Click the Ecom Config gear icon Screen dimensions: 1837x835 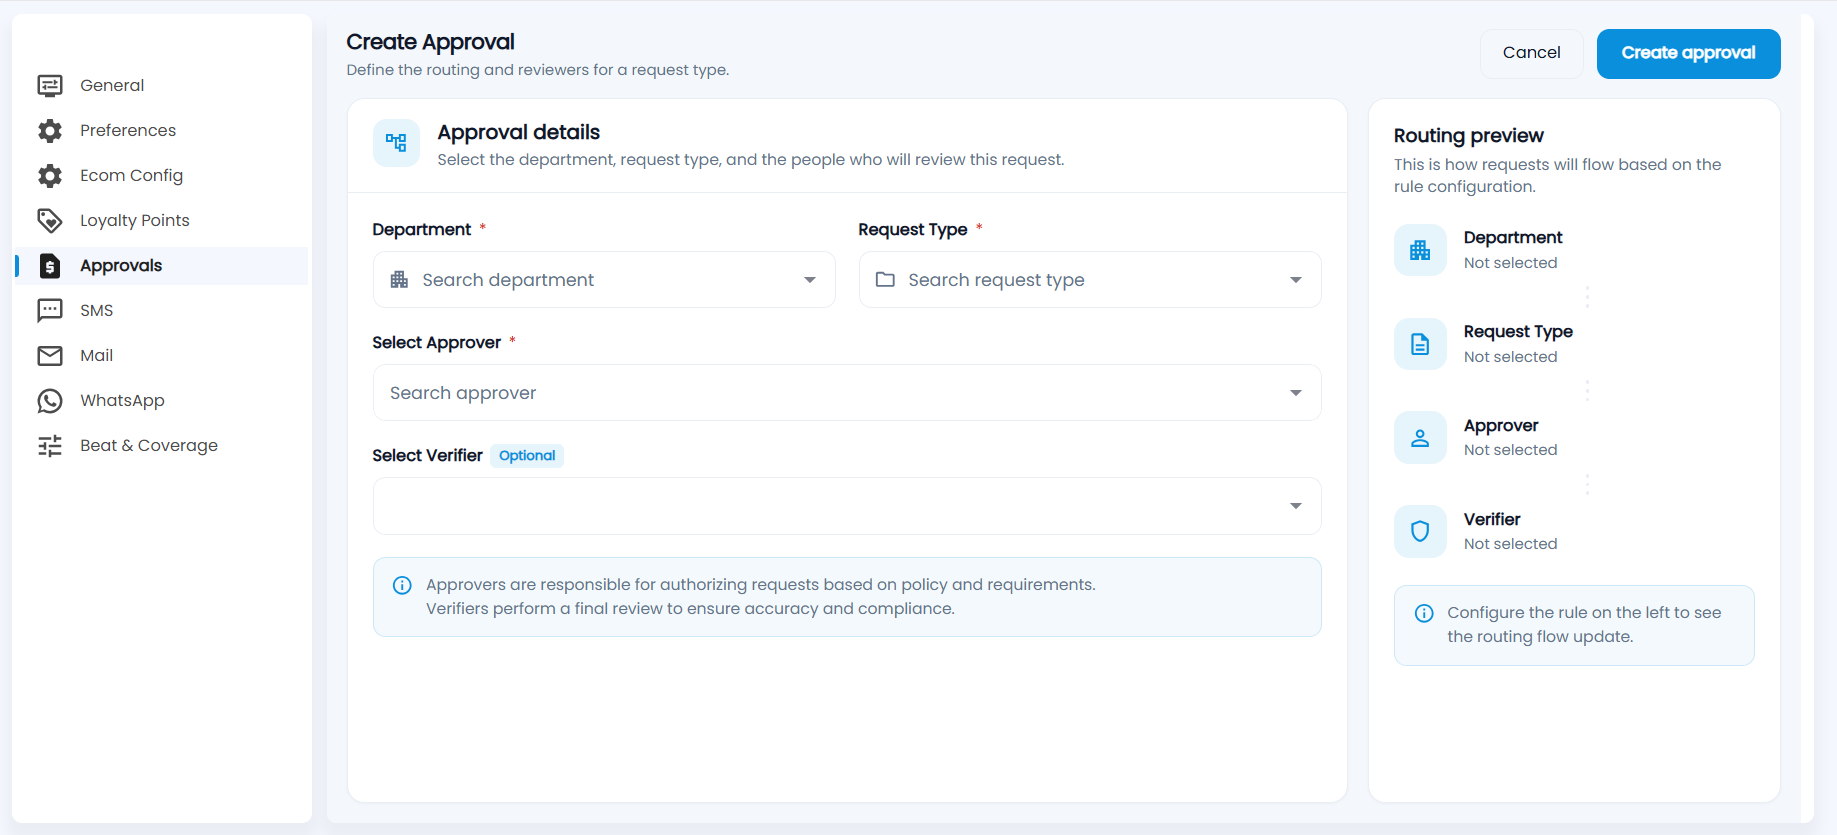click(50, 176)
